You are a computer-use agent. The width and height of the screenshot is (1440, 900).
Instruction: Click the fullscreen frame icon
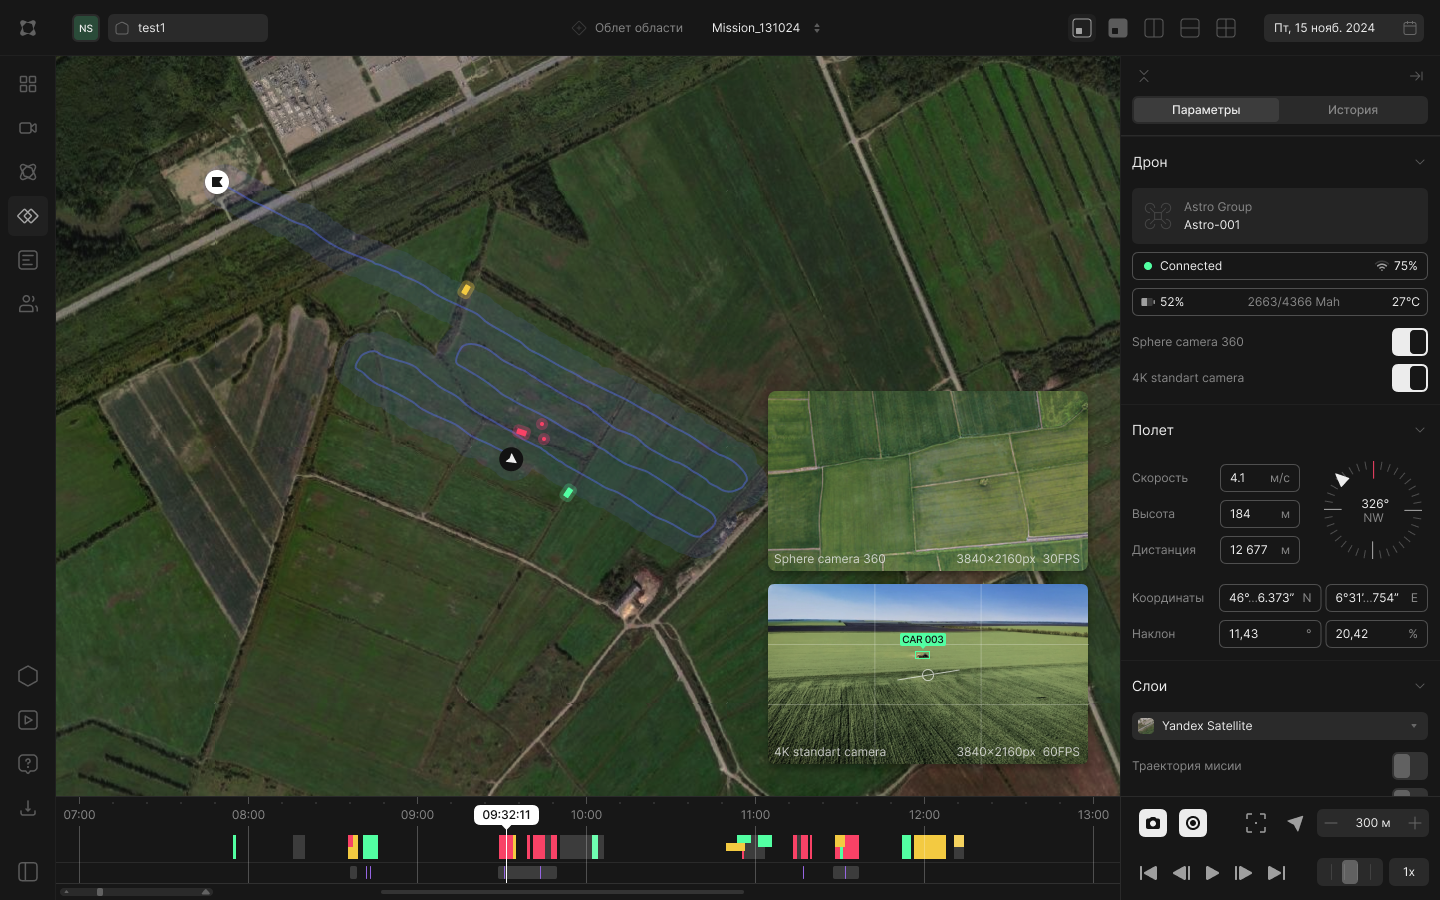click(1256, 823)
